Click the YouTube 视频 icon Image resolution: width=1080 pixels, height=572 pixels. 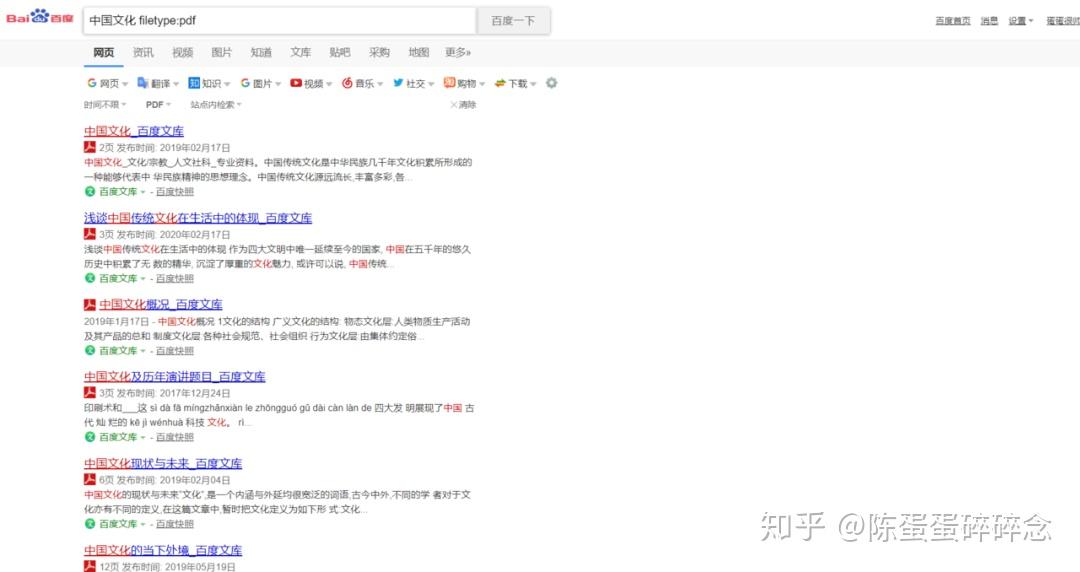click(296, 83)
